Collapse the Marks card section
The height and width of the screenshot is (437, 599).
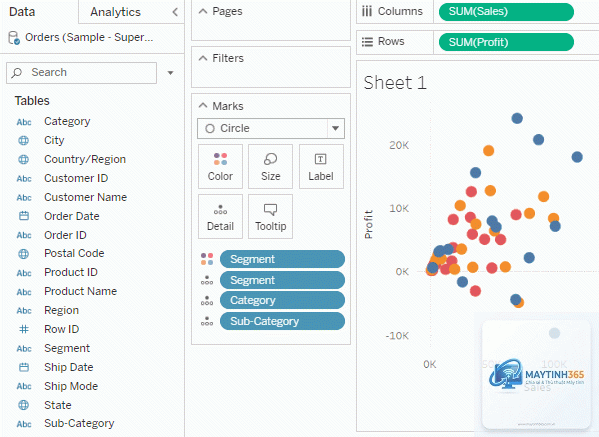click(203, 105)
